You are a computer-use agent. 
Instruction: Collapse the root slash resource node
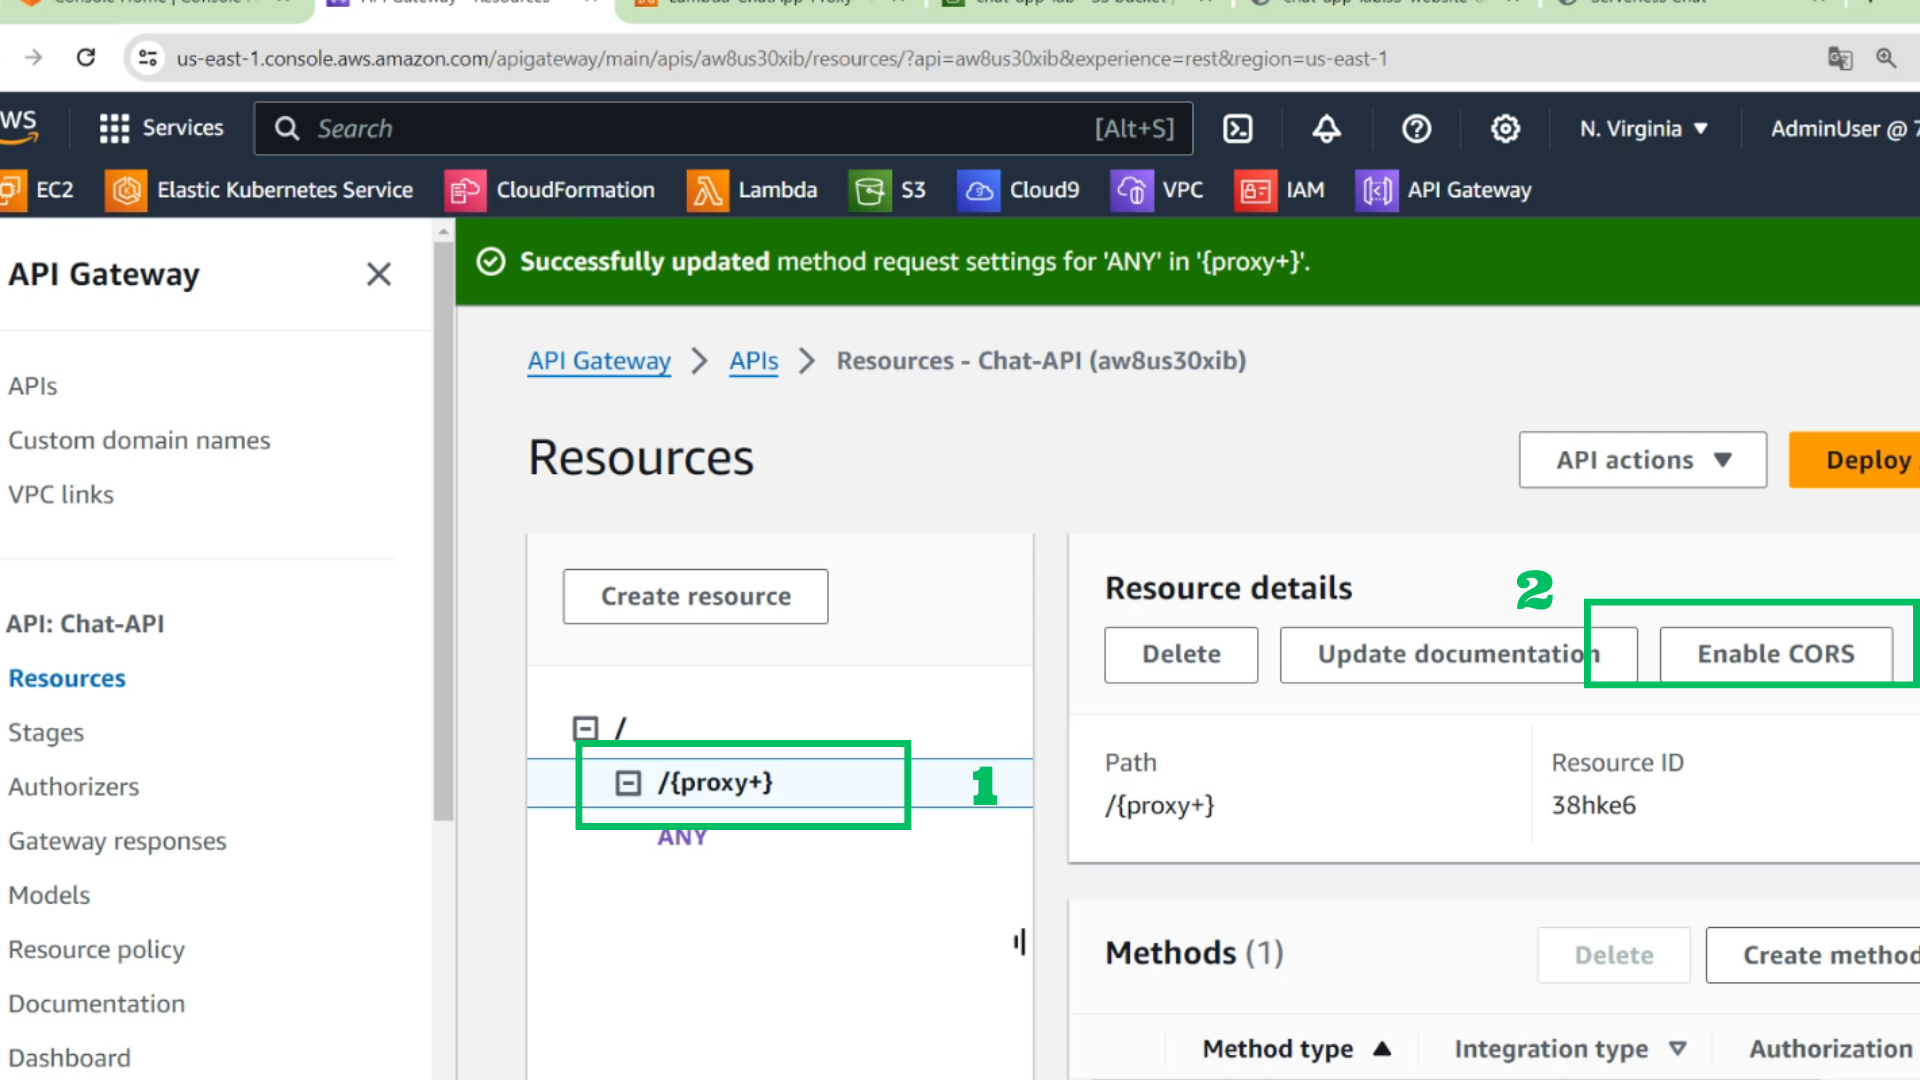(x=586, y=728)
